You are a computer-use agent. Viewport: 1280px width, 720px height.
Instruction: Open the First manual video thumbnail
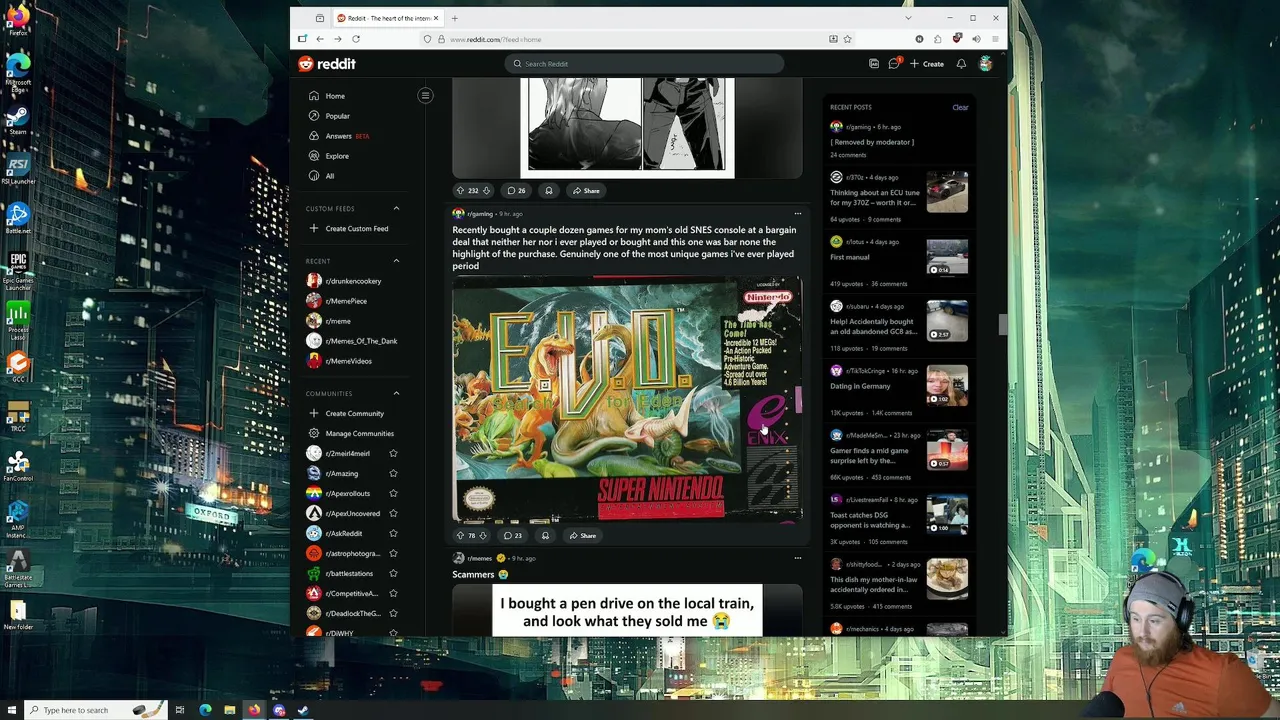click(x=947, y=257)
